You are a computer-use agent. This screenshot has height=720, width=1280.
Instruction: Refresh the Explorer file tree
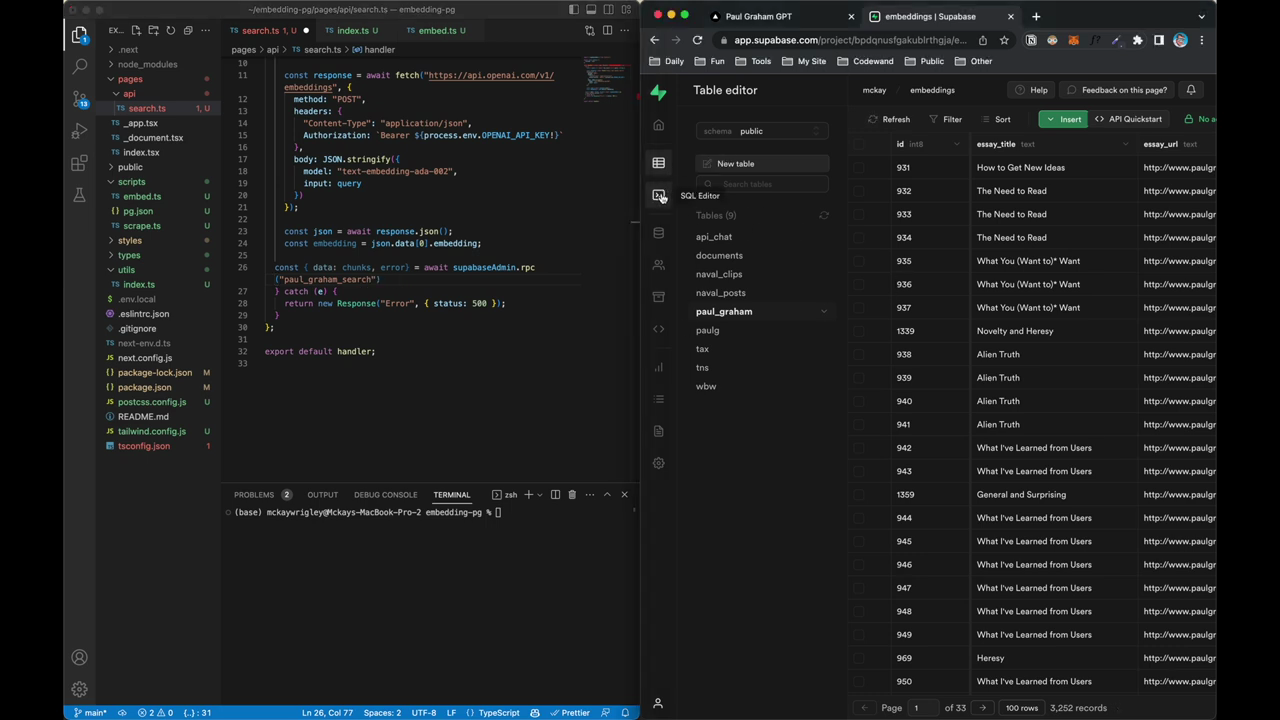point(170,31)
